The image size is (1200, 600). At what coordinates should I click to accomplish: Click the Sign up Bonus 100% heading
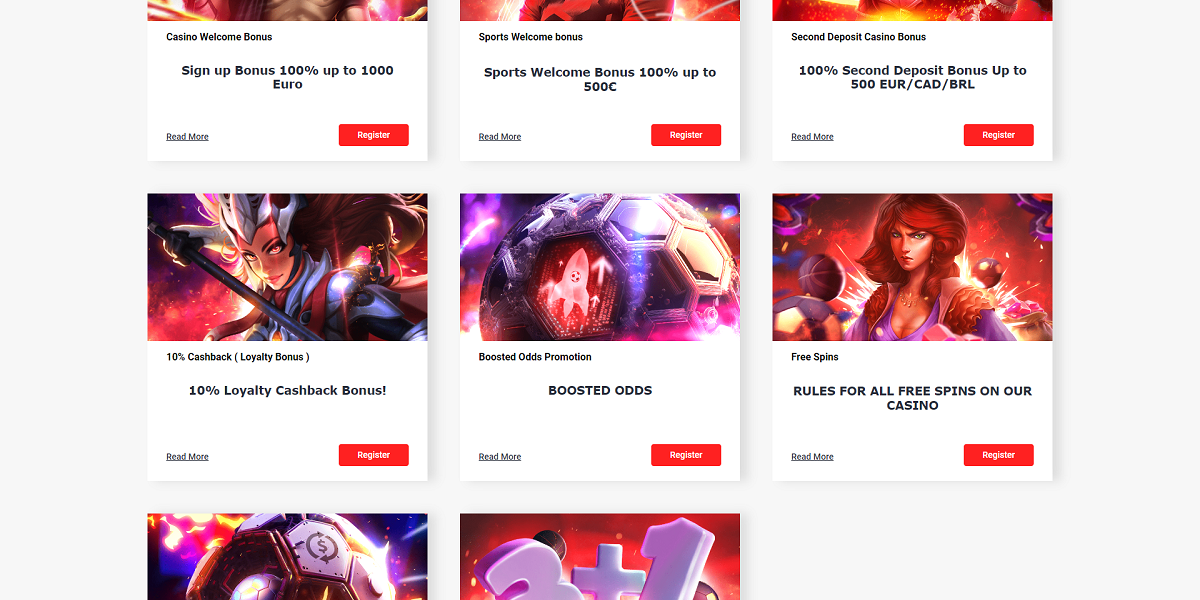(287, 77)
